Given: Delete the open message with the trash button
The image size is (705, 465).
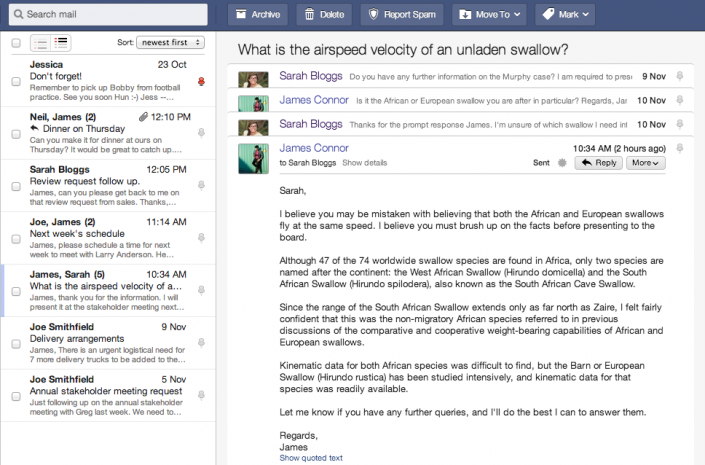Looking at the screenshot, I should click(323, 15).
